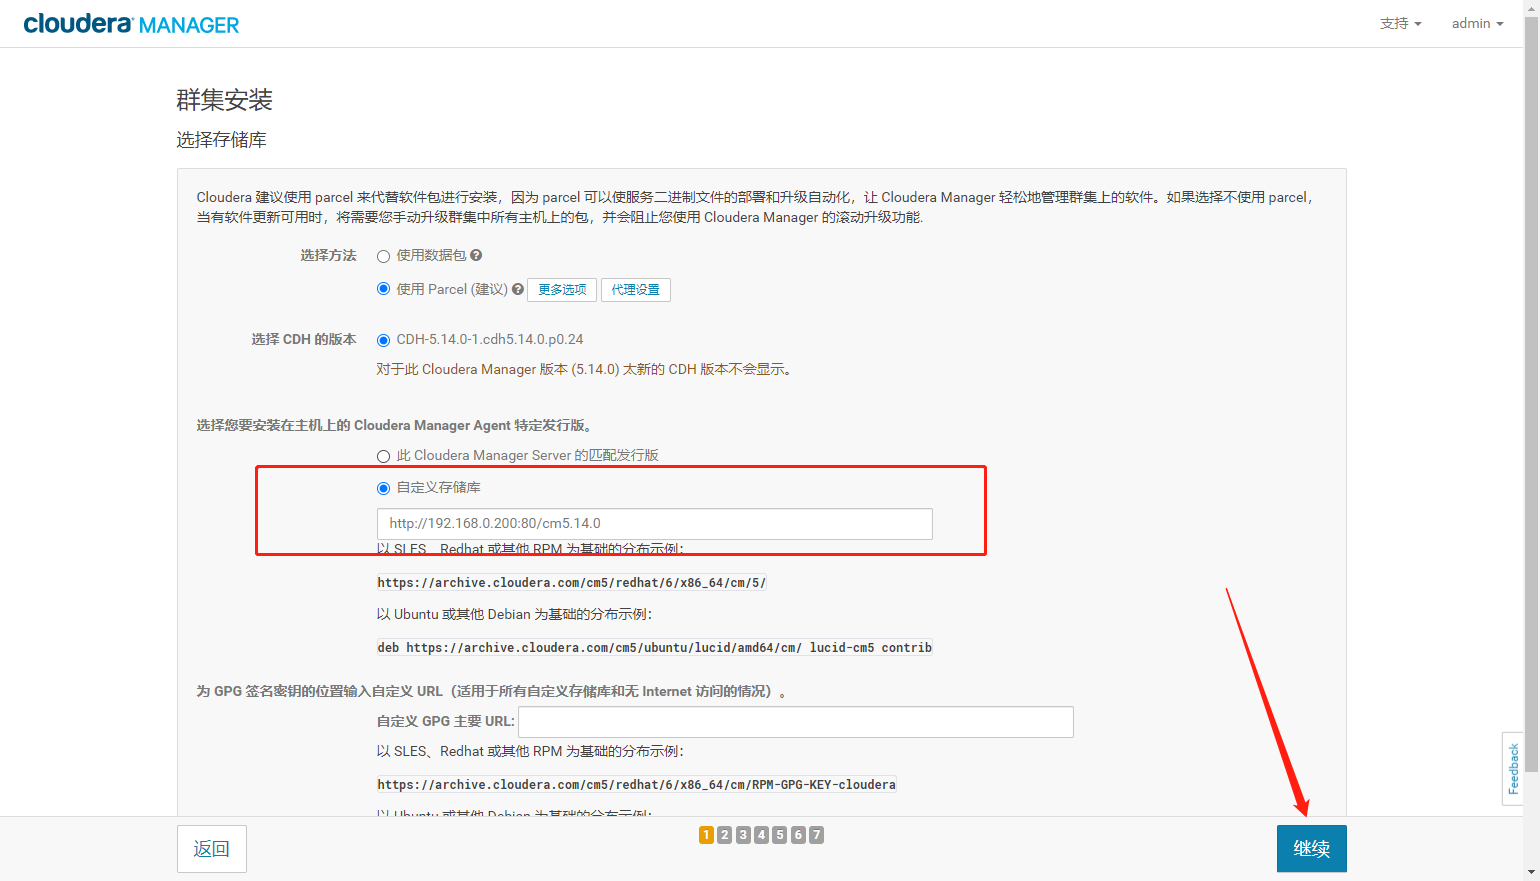
Task: Click the redhat/6/x86_64/cm/5/ example URL text
Action: click(x=572, y=583)
